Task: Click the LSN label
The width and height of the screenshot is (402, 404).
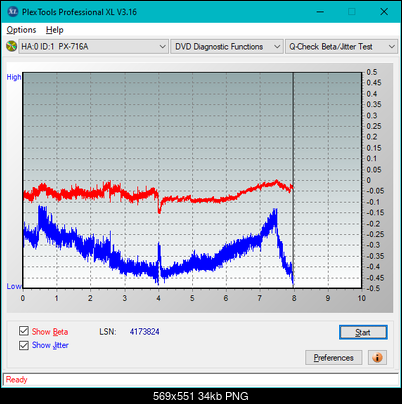Action: pos(108,332)
